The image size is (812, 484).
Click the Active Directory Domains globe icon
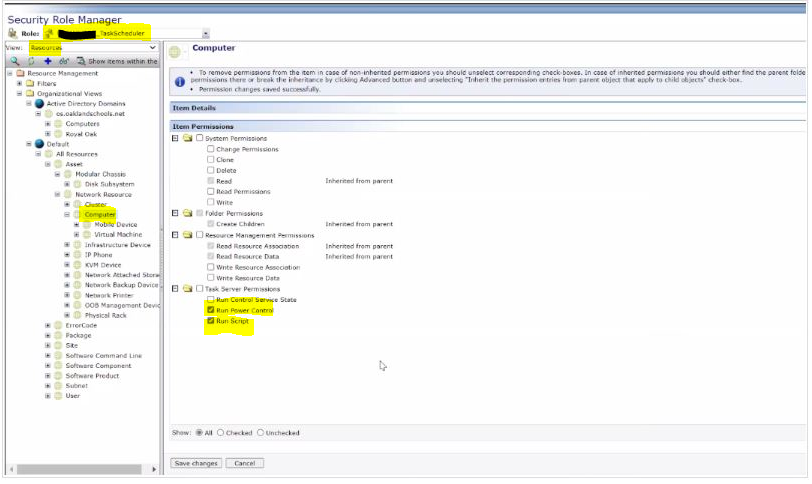point(39,103)
